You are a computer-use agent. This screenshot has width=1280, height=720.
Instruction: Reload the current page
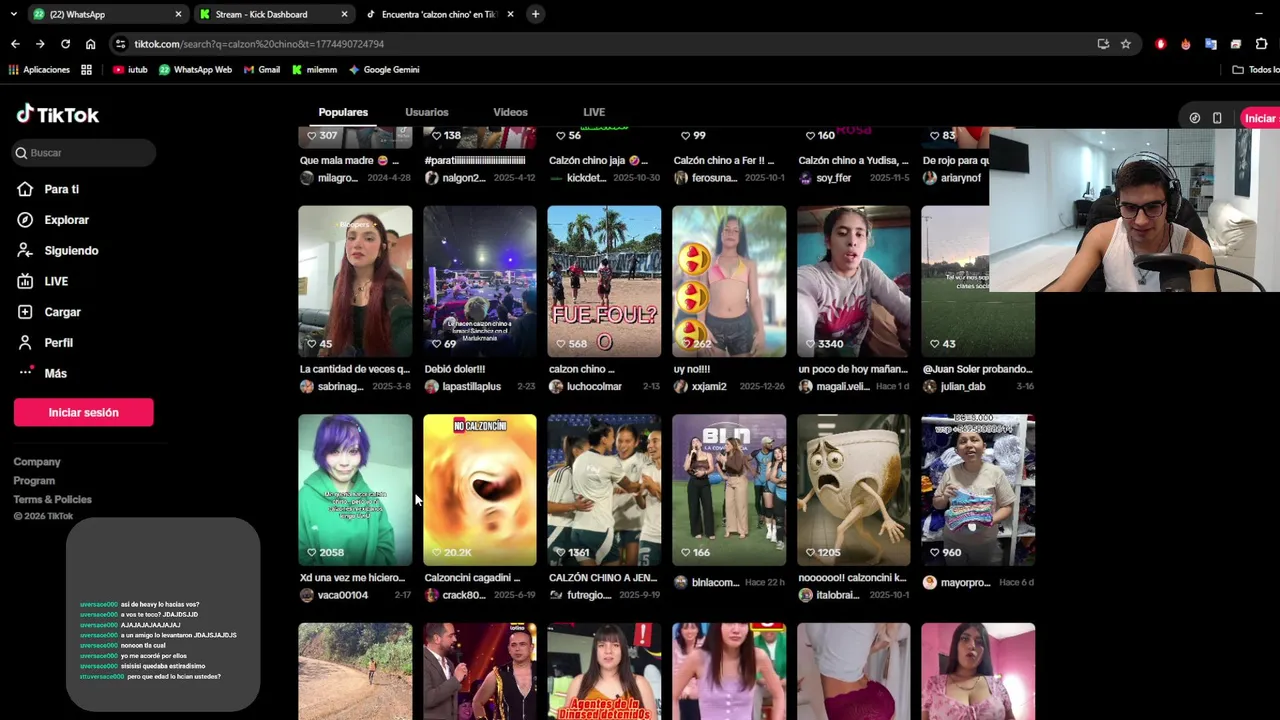coord(65,44)
